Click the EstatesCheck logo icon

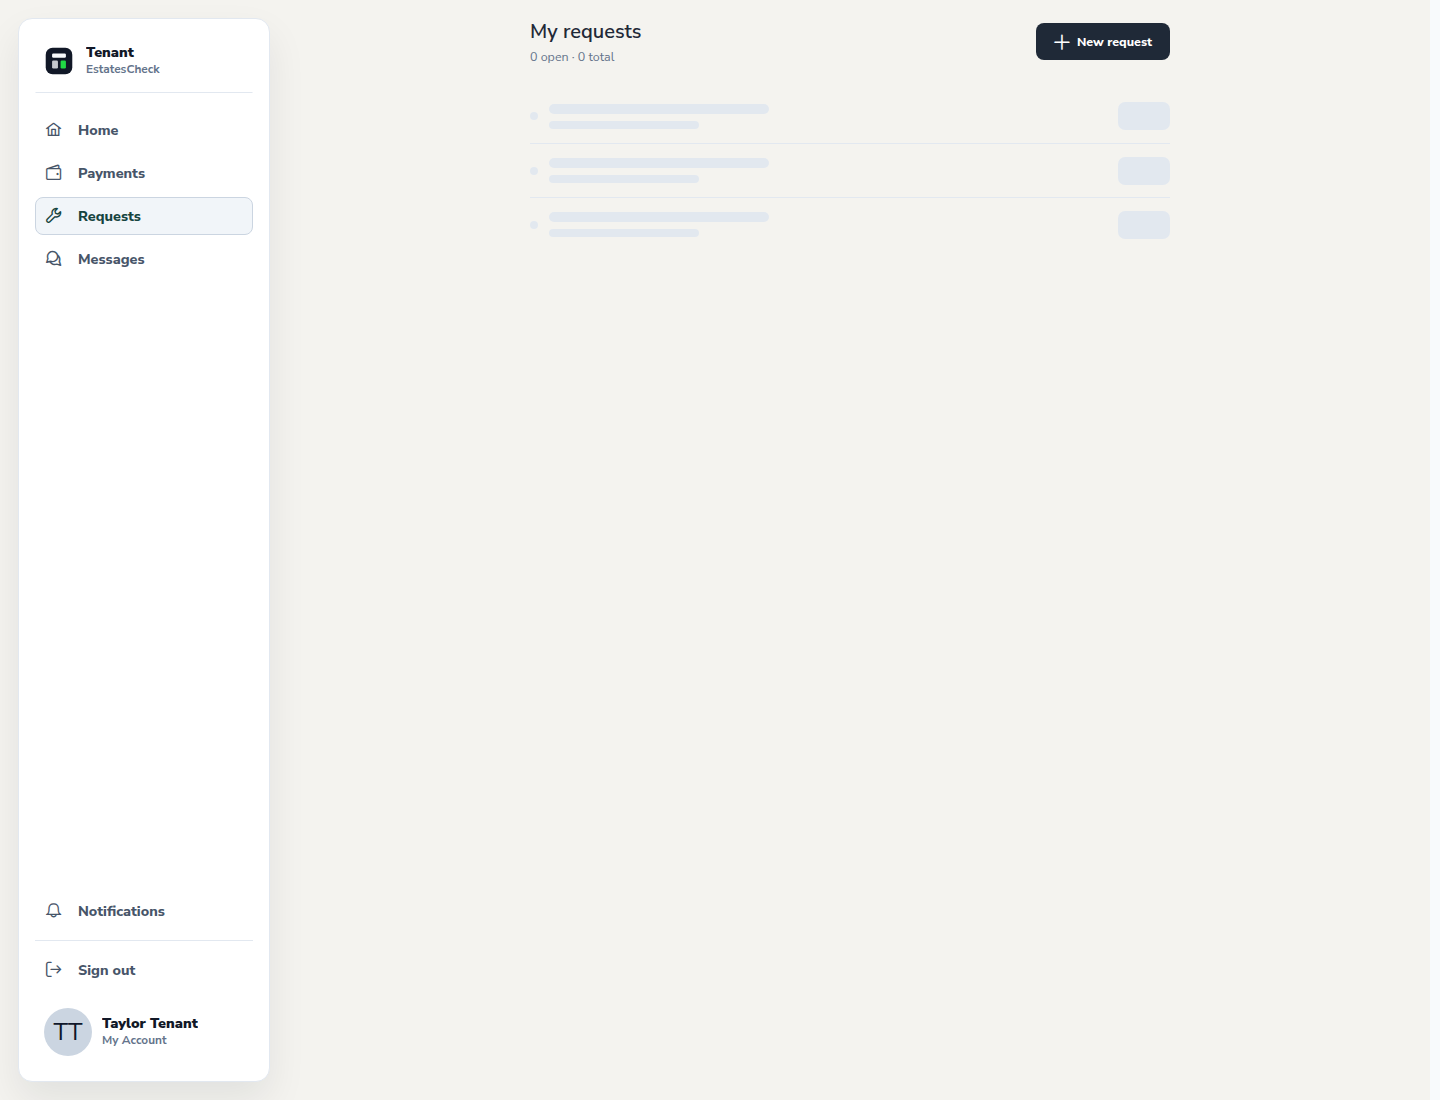(59, 61)
